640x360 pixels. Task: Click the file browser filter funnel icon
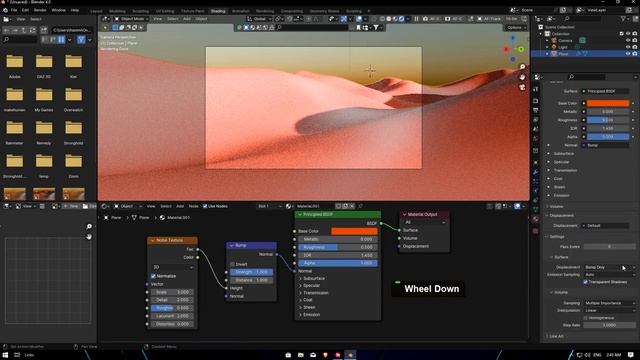coord(81,40)
